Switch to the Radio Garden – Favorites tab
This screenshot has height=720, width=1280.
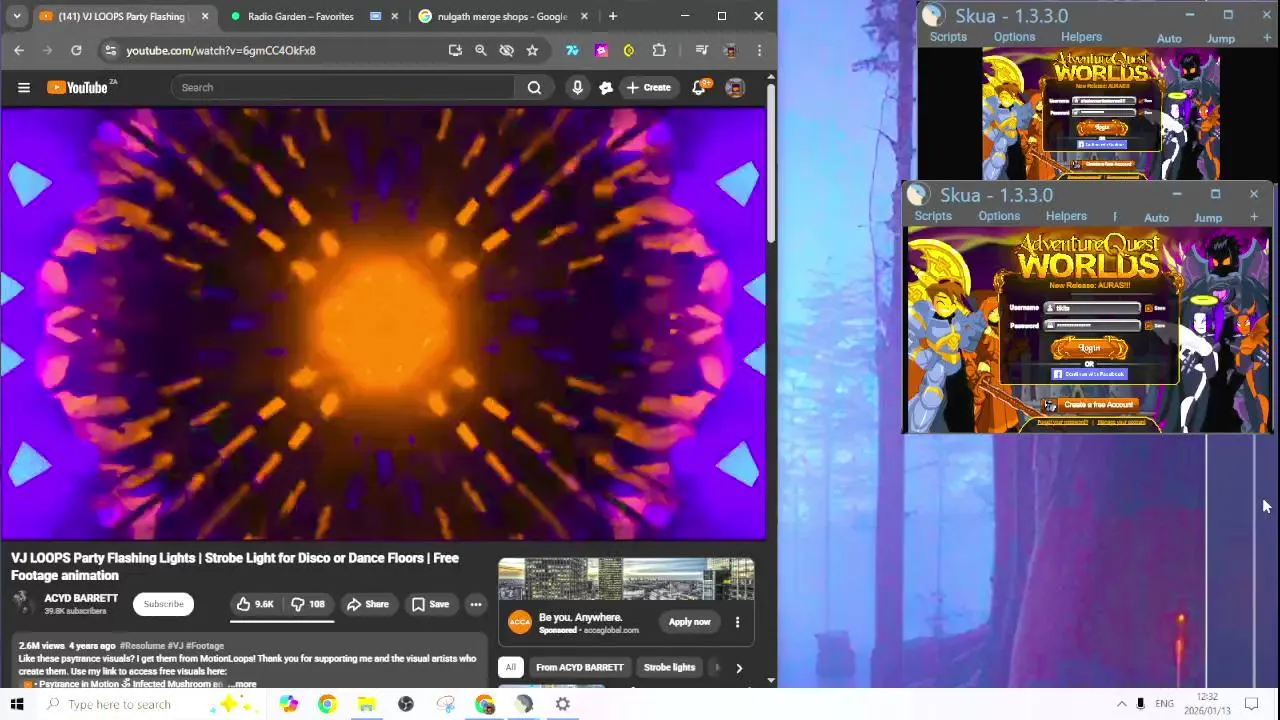[x=300, y=16]
